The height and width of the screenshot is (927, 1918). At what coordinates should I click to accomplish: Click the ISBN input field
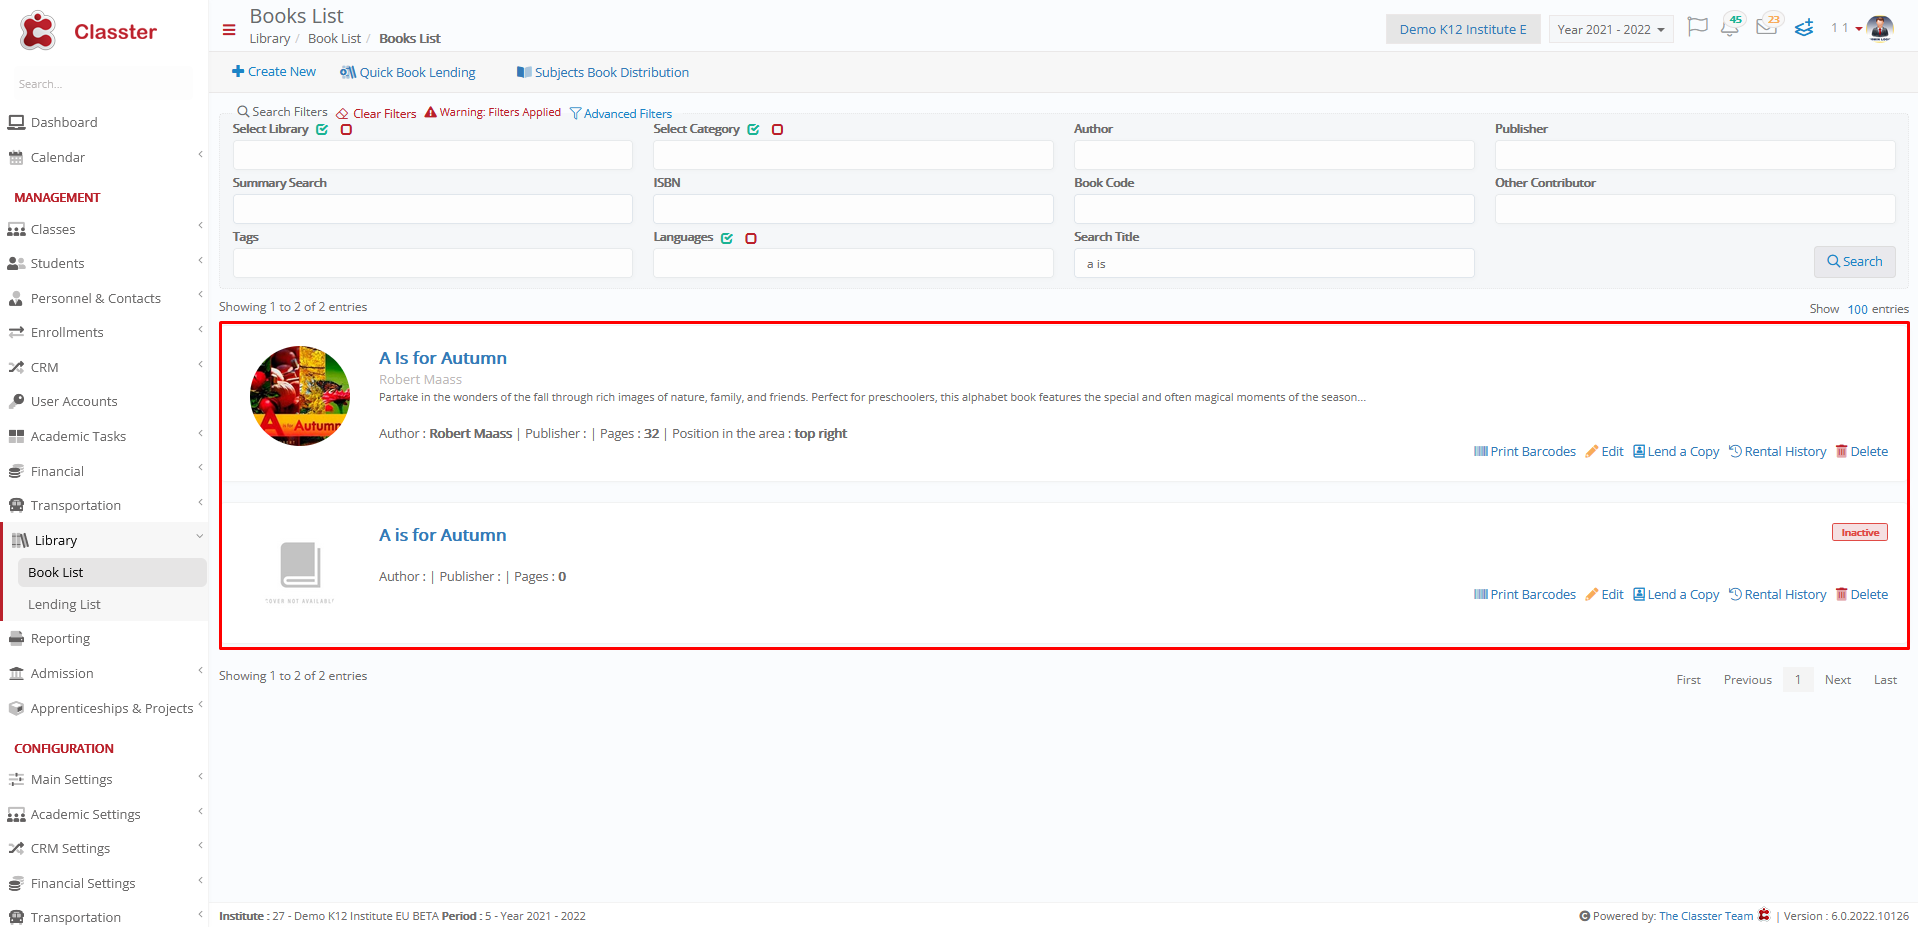pyautogui.click(x=853, y=209)
